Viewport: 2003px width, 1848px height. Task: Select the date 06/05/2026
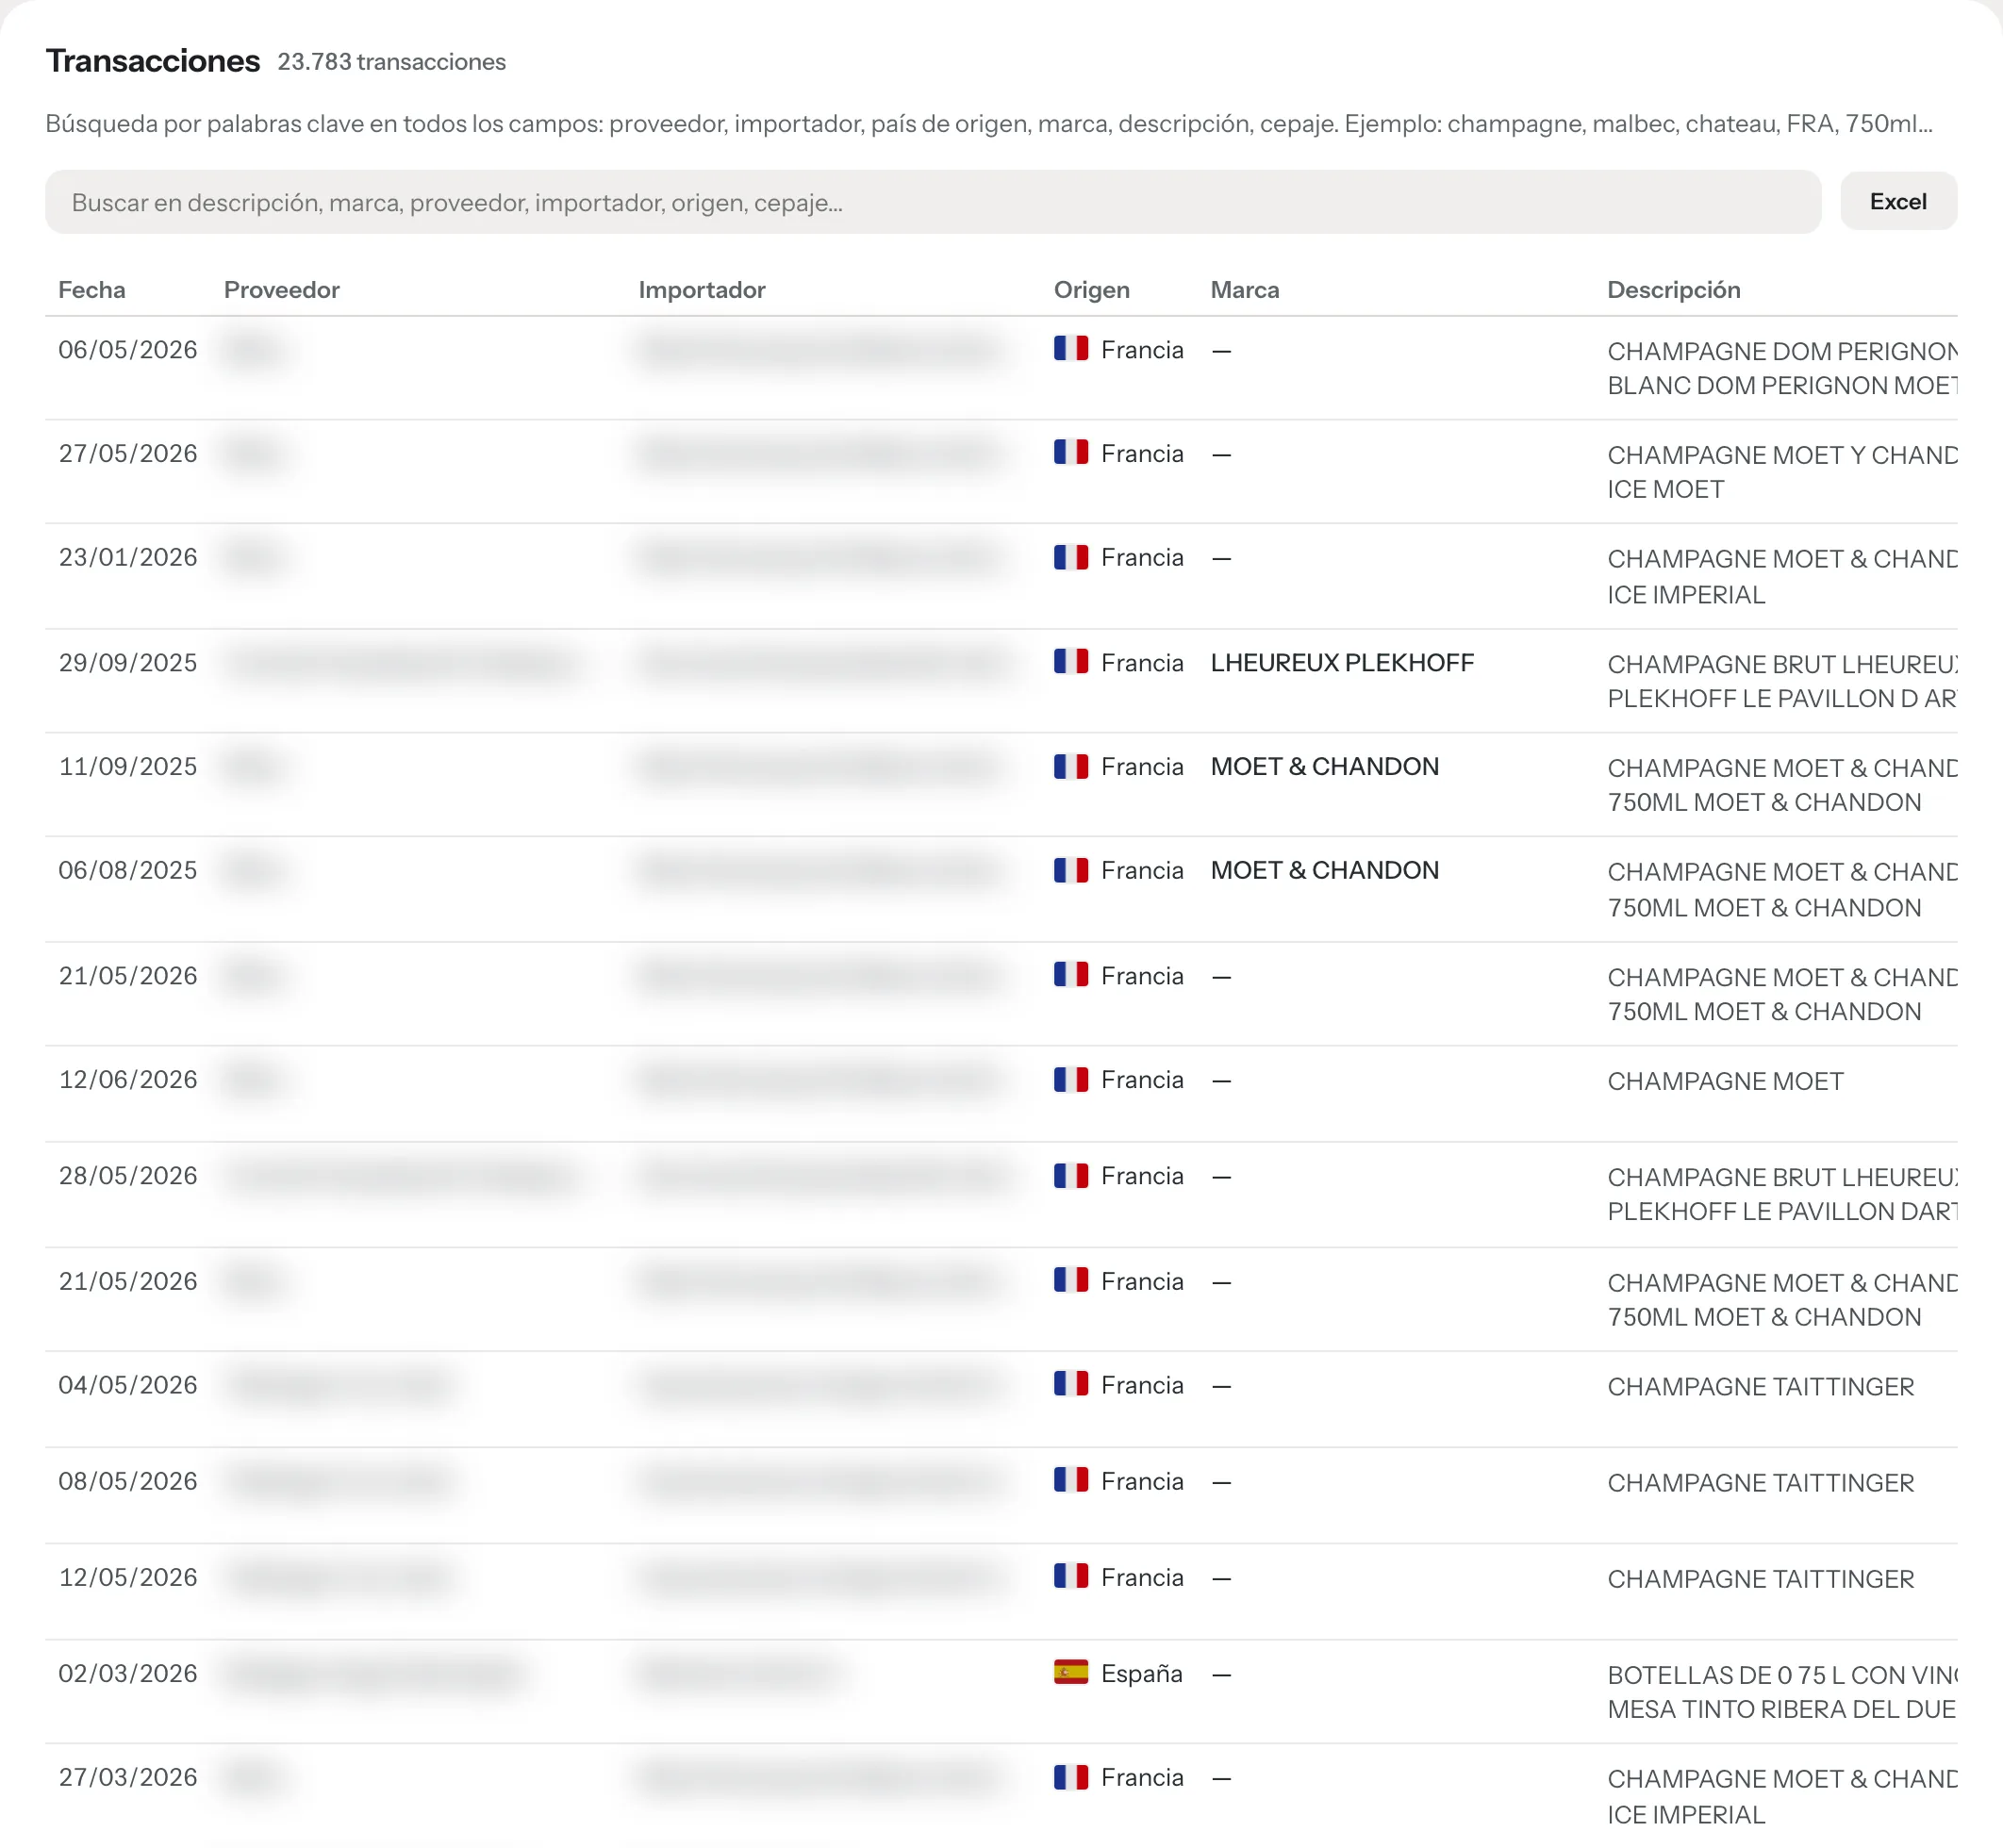128,350
